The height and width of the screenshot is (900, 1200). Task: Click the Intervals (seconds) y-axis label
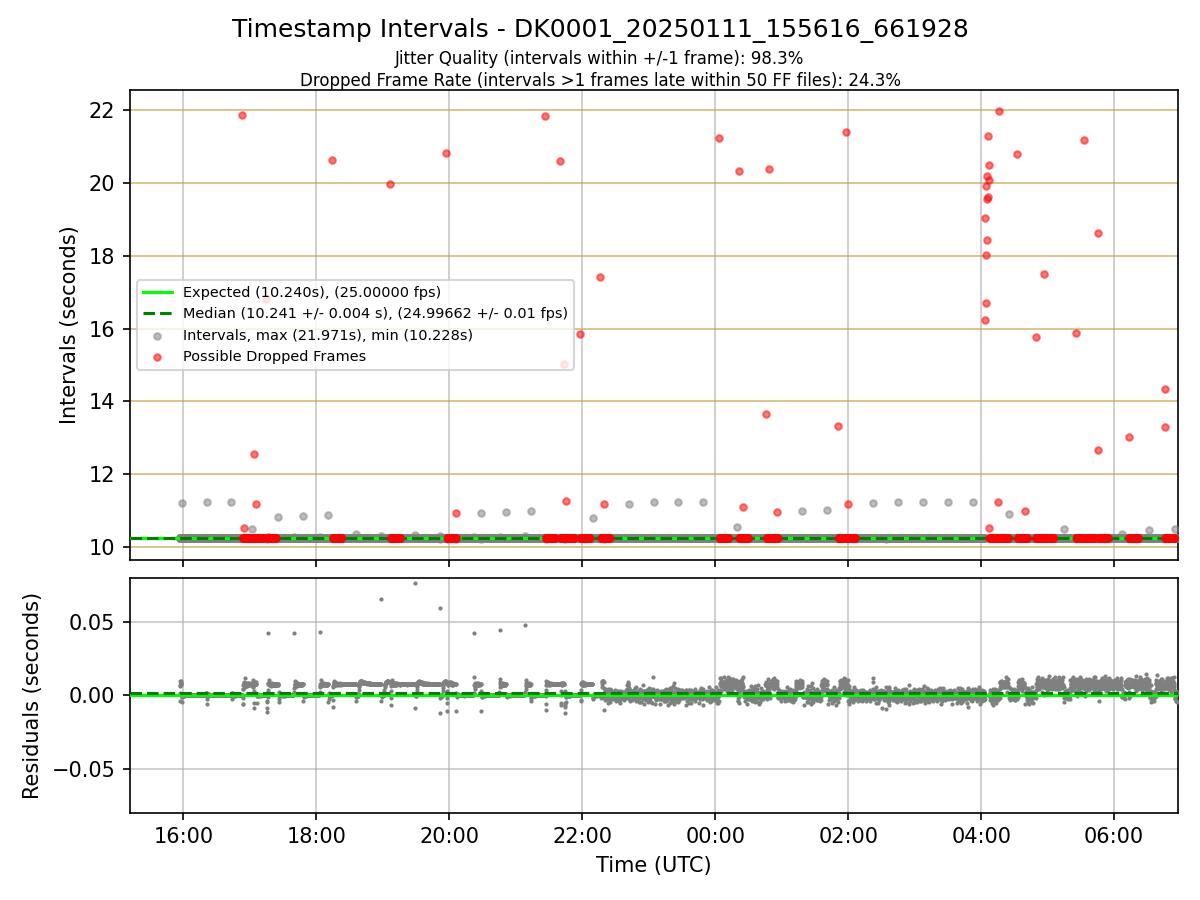(68, 325)
